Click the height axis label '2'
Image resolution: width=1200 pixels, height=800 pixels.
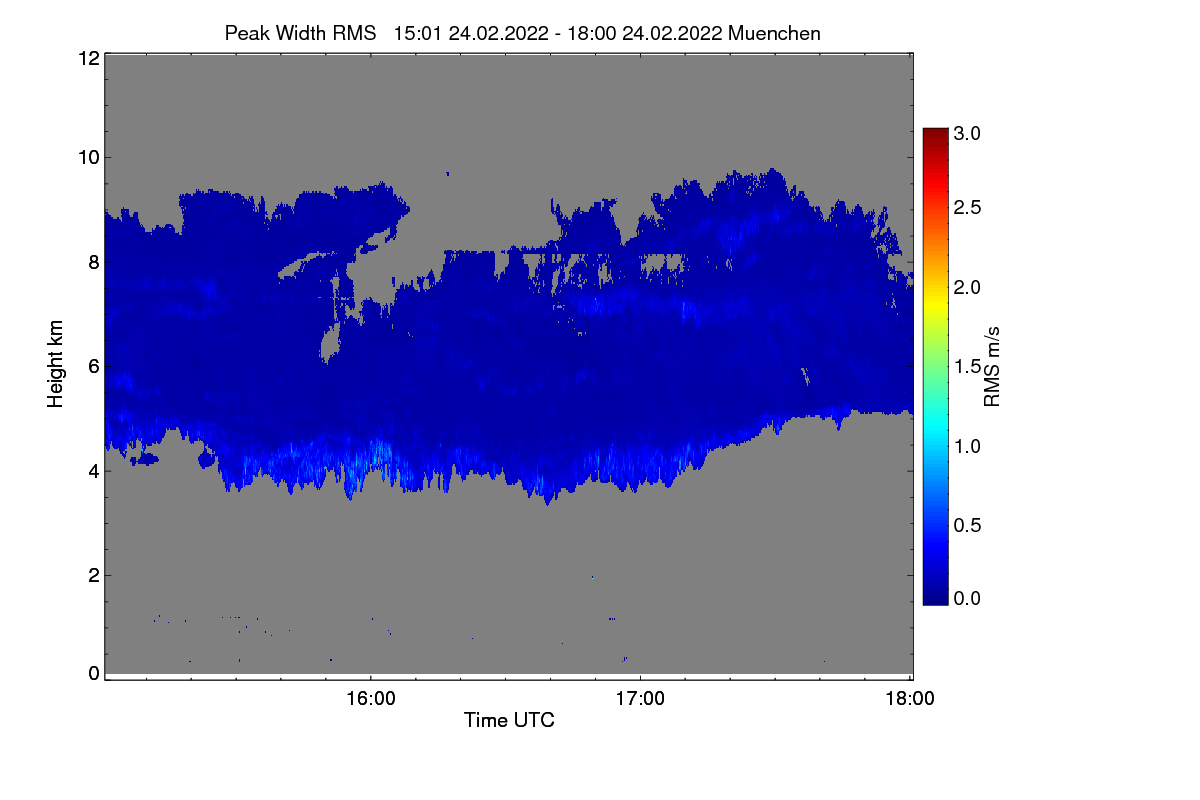tap(93, 575)
